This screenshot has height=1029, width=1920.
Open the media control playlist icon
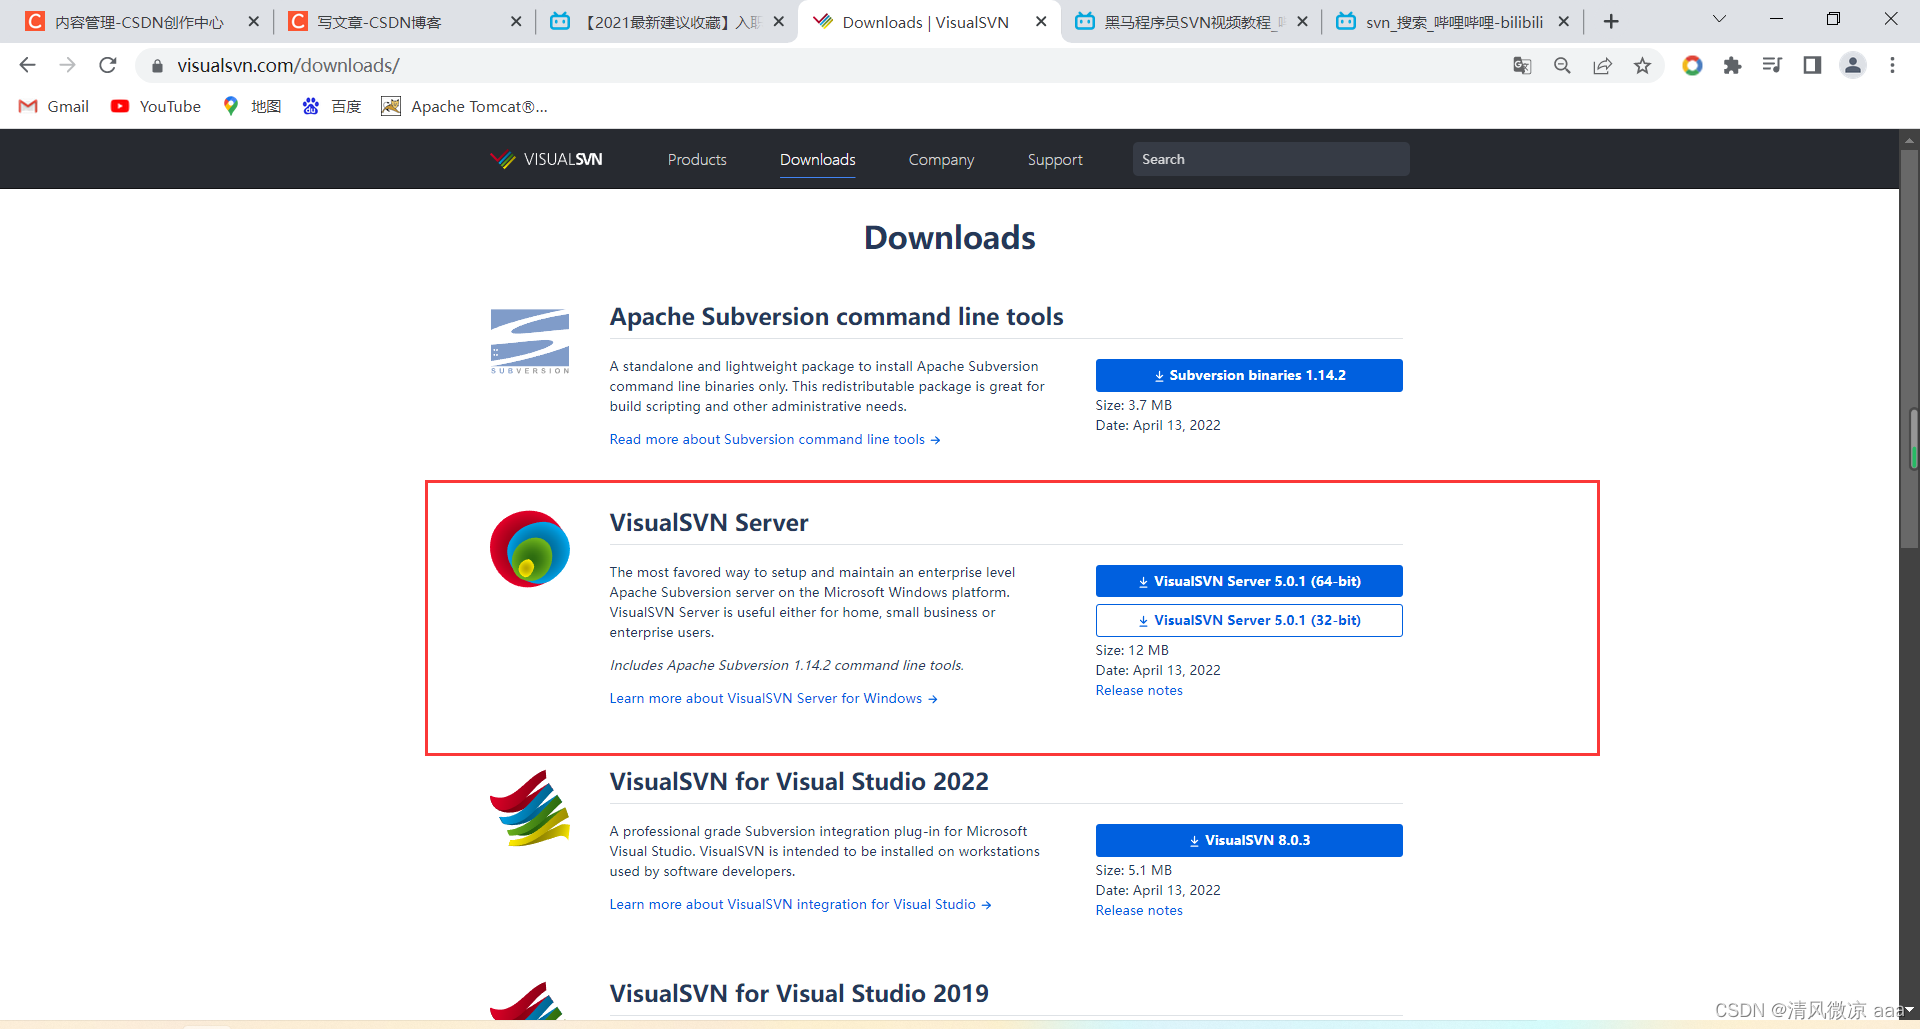coord(1772,65)
